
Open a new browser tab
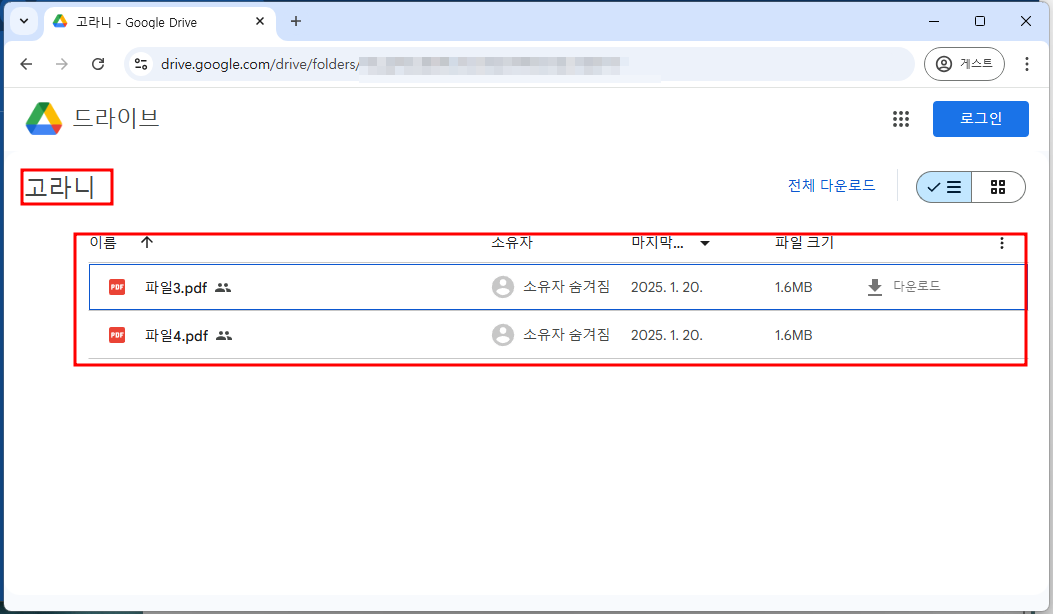click(x=294, y=21)
